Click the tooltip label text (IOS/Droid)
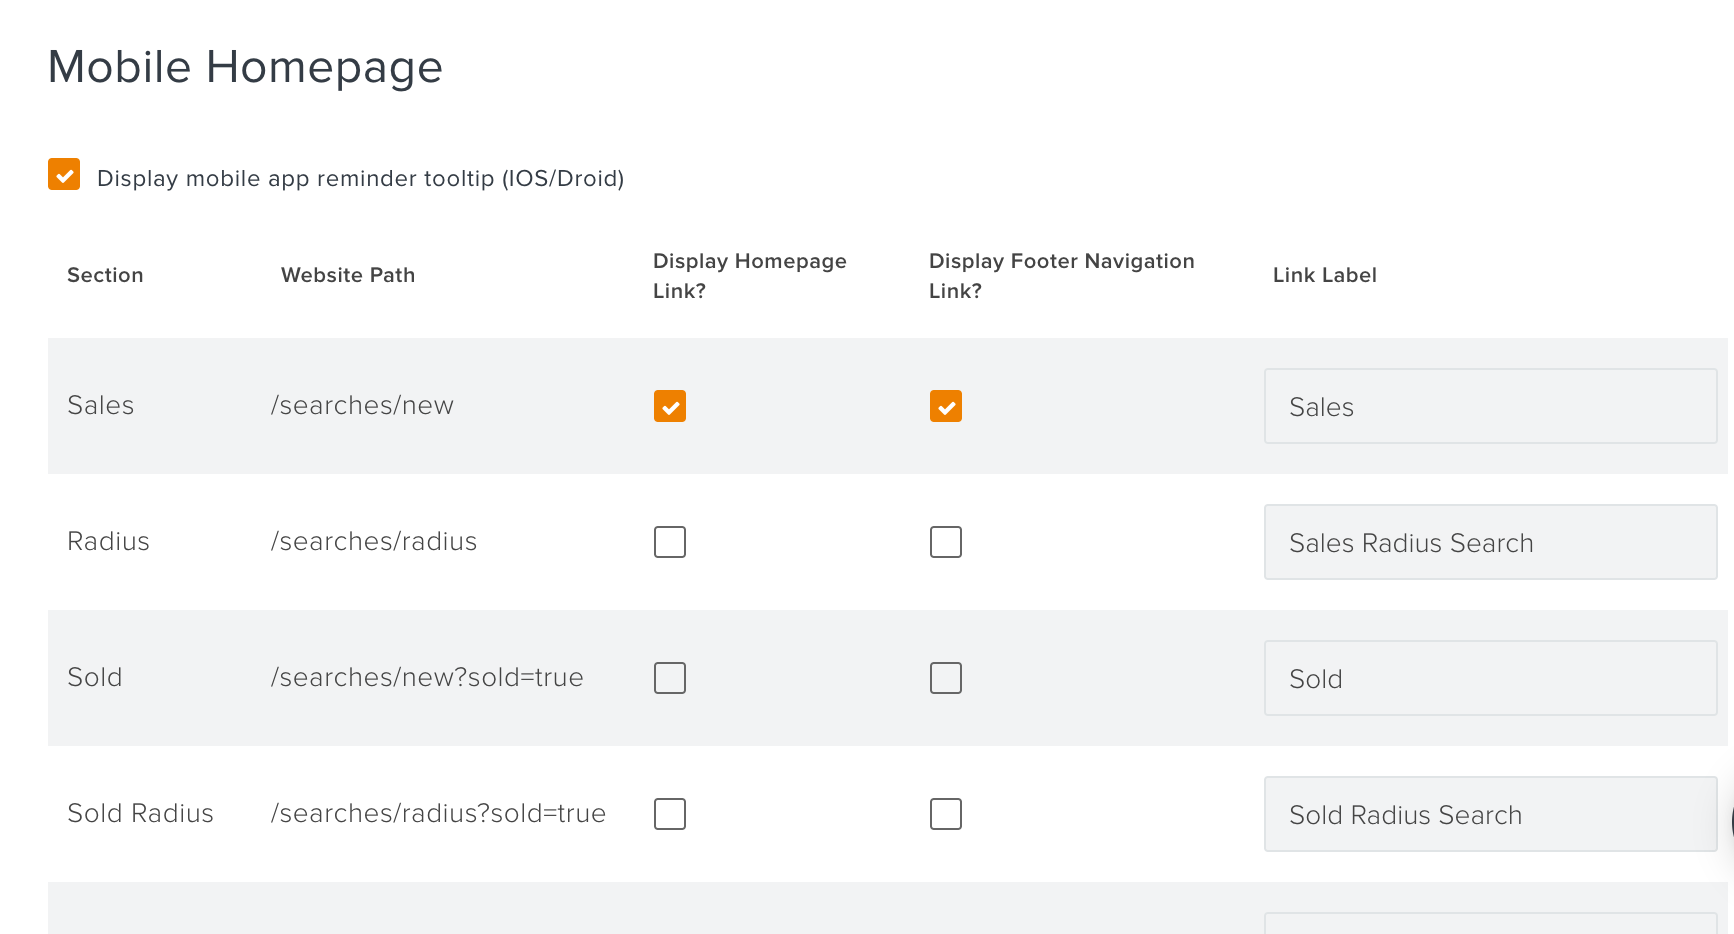Viewport: 1734px width, 934px height. [x=360, y=178]
